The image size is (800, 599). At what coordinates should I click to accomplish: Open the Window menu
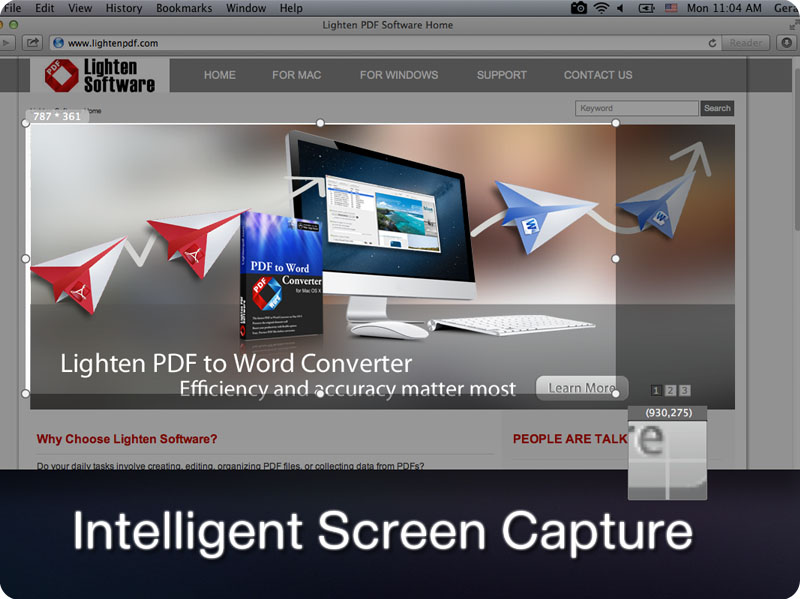point(246,8)
